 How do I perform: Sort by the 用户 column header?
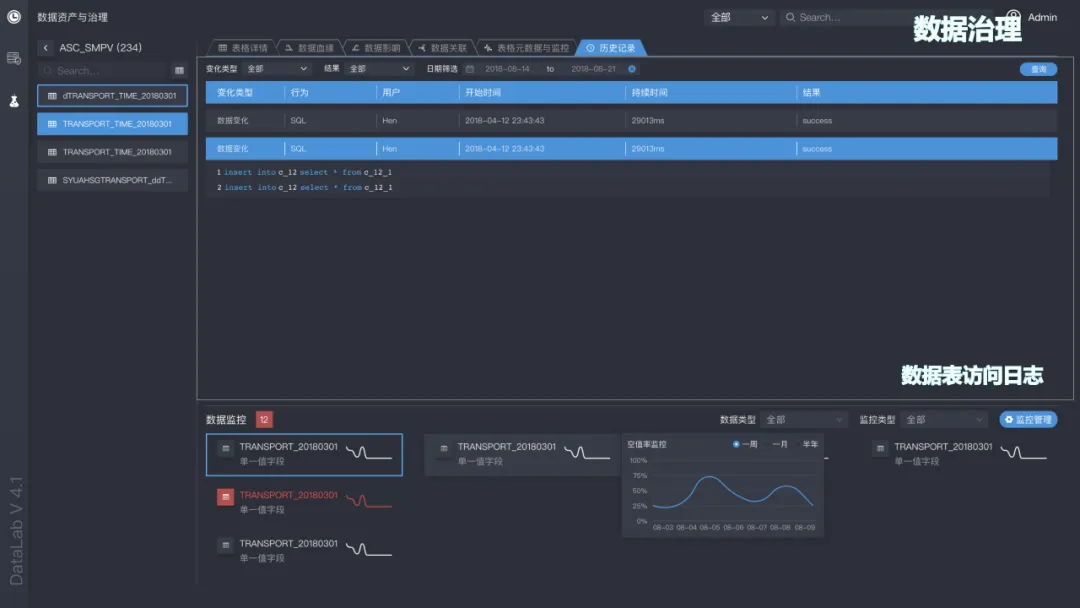(x=391, y=92)
